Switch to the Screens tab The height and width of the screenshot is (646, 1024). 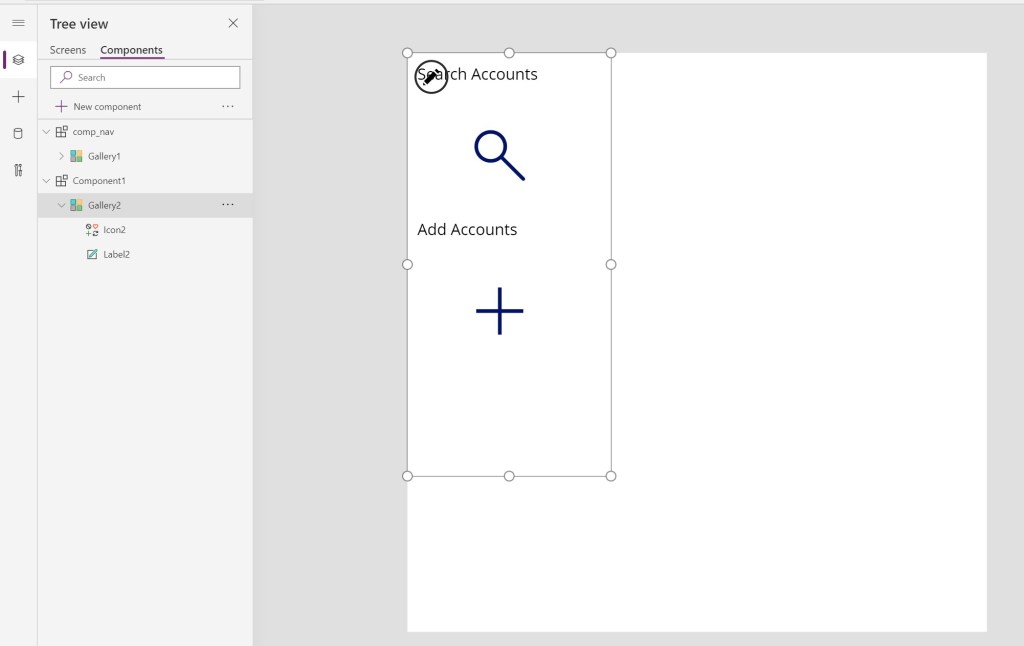click(68, 49)
